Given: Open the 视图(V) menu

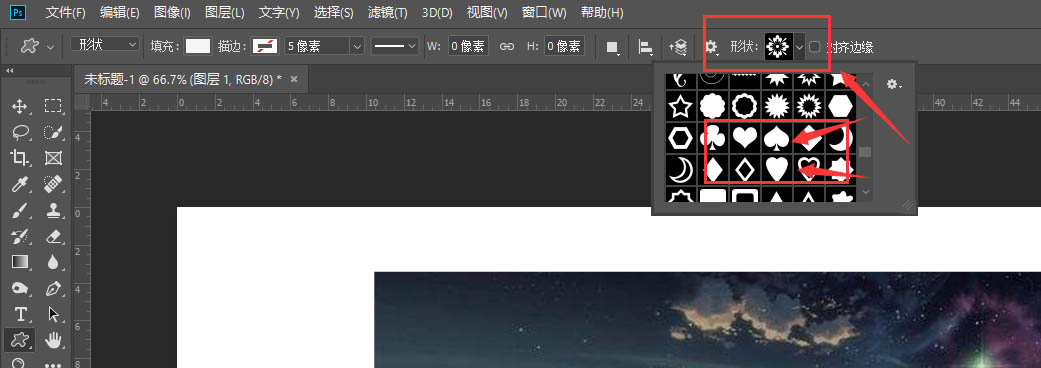Looking at the screenshot, I should click(487, 12).
